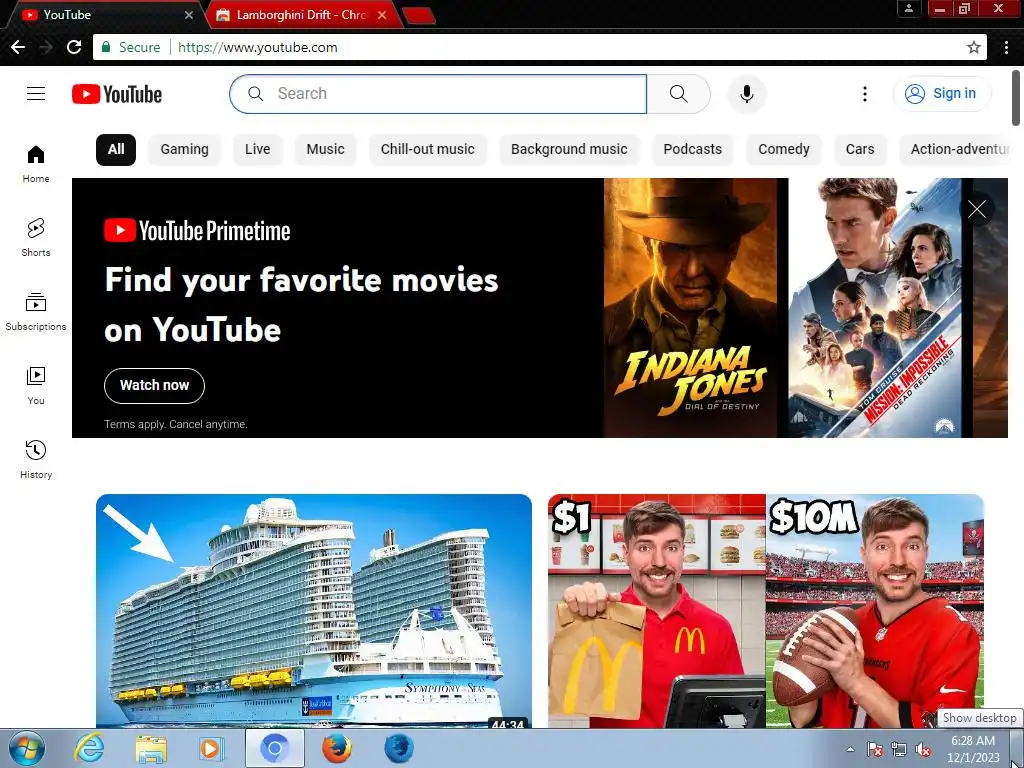Open Shorts from the sidebar
The height and width of the screenshot is (768, 1024).
[36, 238]
